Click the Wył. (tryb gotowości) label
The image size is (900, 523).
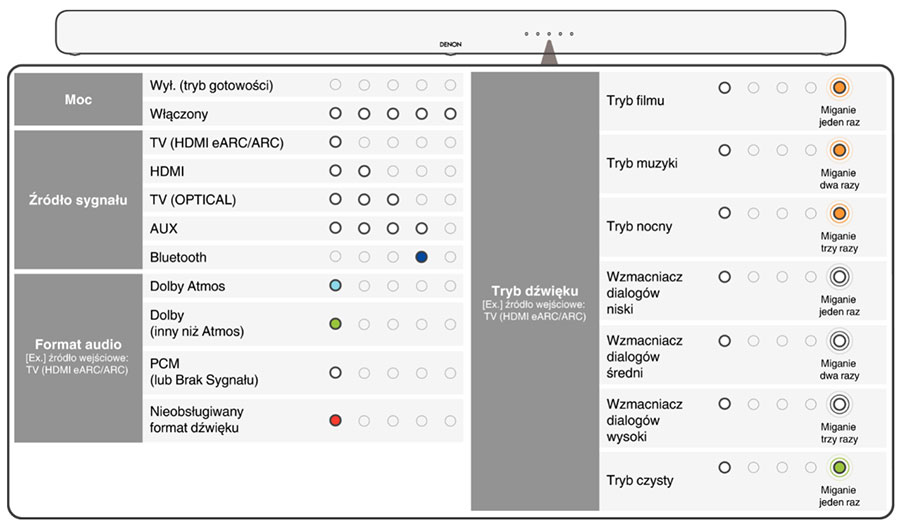pos(211,85)
